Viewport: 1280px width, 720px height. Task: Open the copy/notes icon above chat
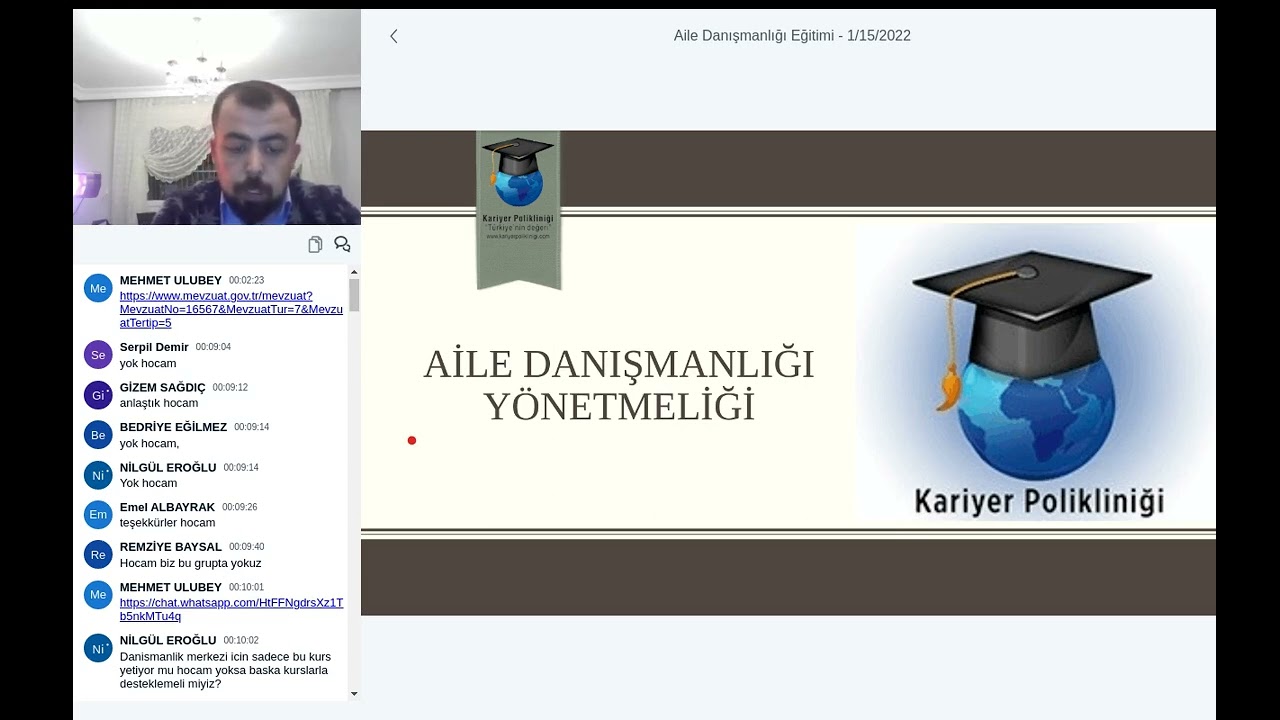(x=315, y=245)
